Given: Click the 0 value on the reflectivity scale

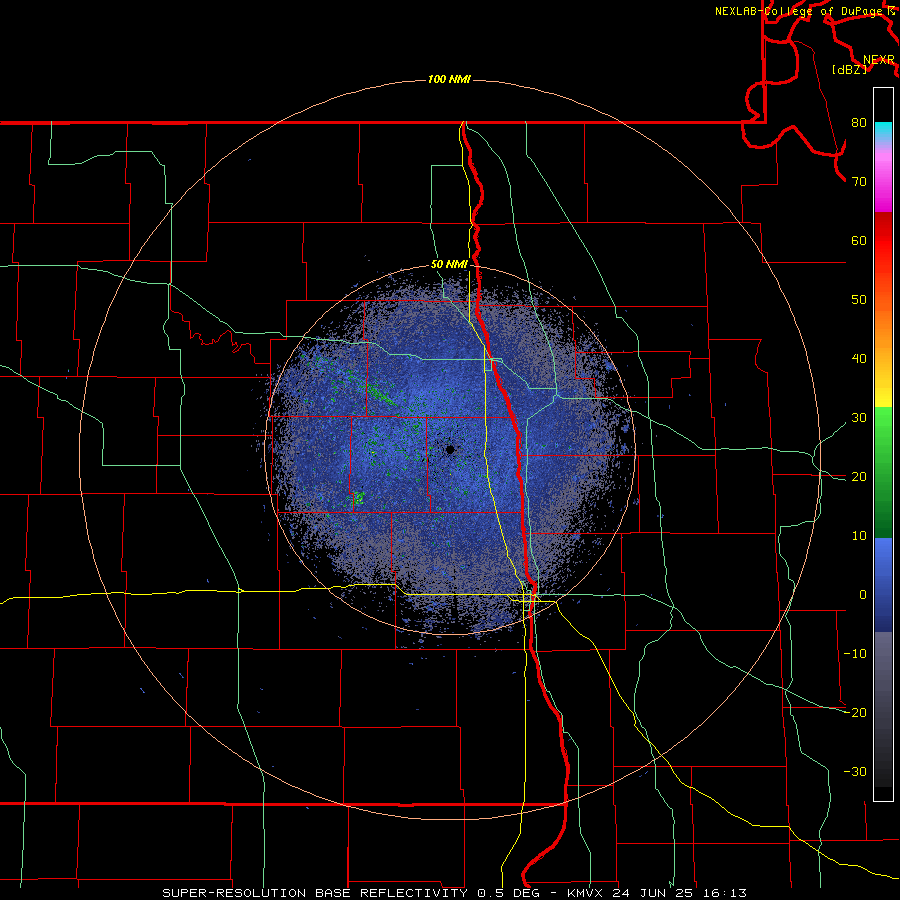Looking at the screenshot, I should pyautogui.click(x=863, y=595).
